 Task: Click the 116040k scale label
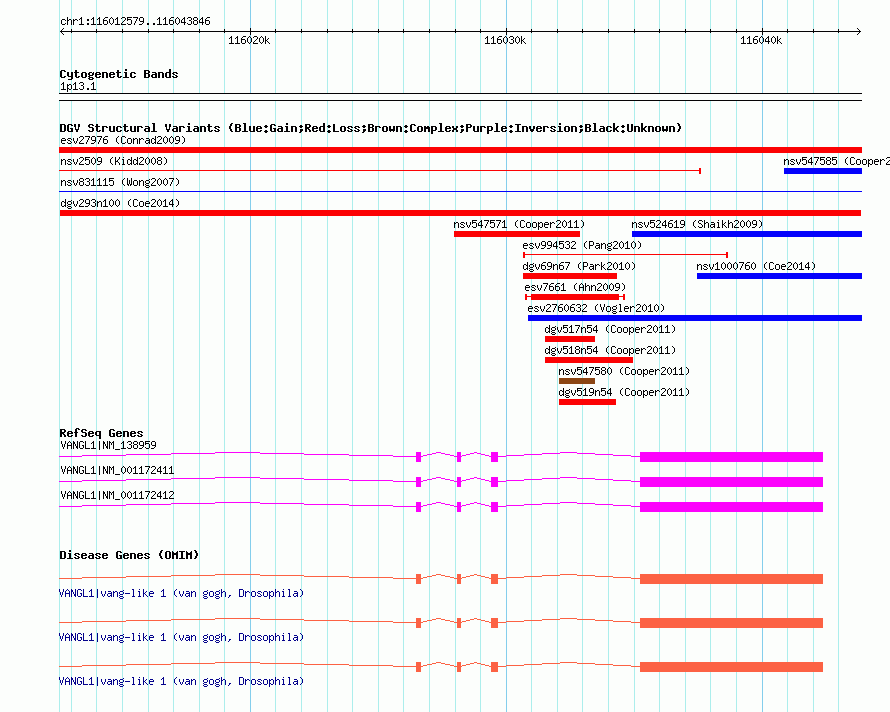(761, 40)
